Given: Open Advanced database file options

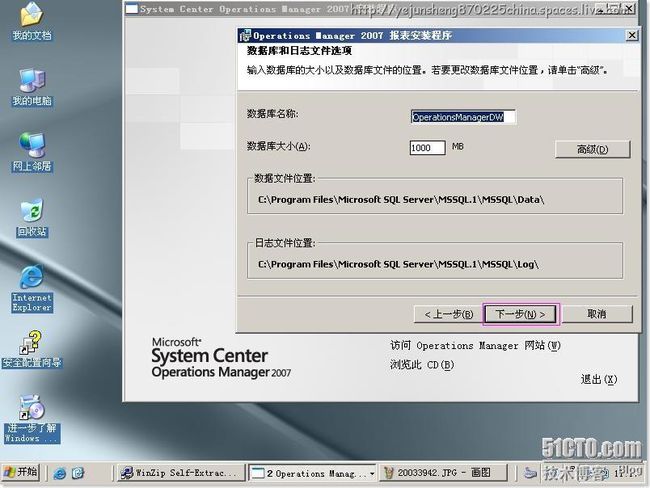Looking at the screenshot, I should pyautogui.click(x=592, y=149).
